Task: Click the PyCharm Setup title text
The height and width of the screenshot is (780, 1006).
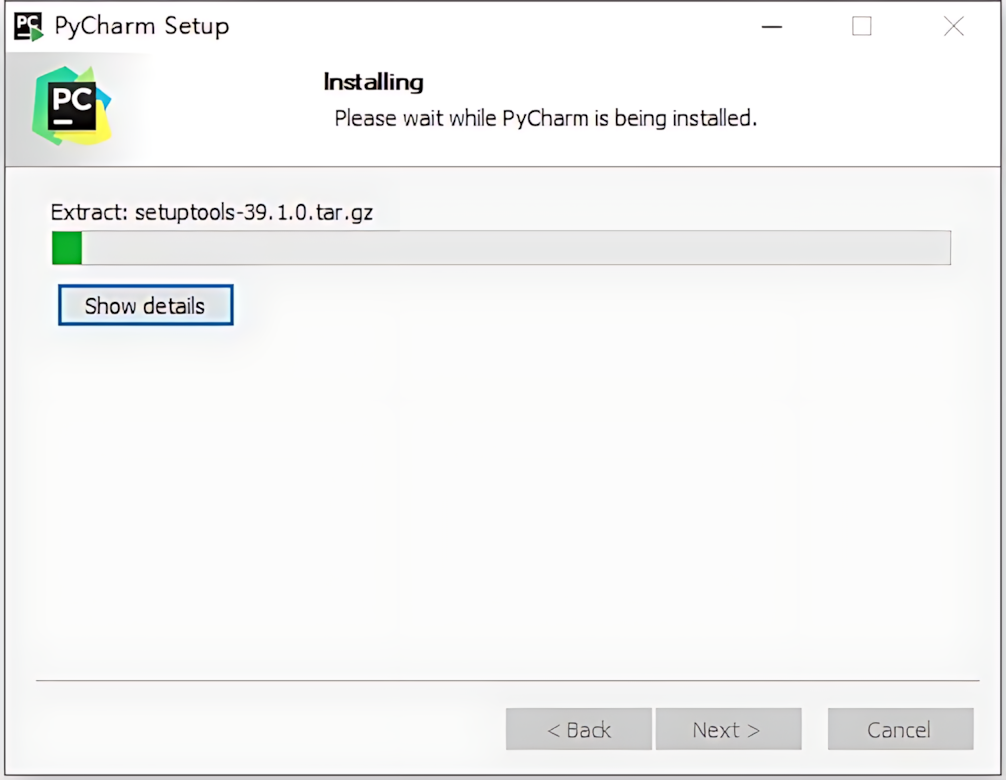Action: [141, 26]
